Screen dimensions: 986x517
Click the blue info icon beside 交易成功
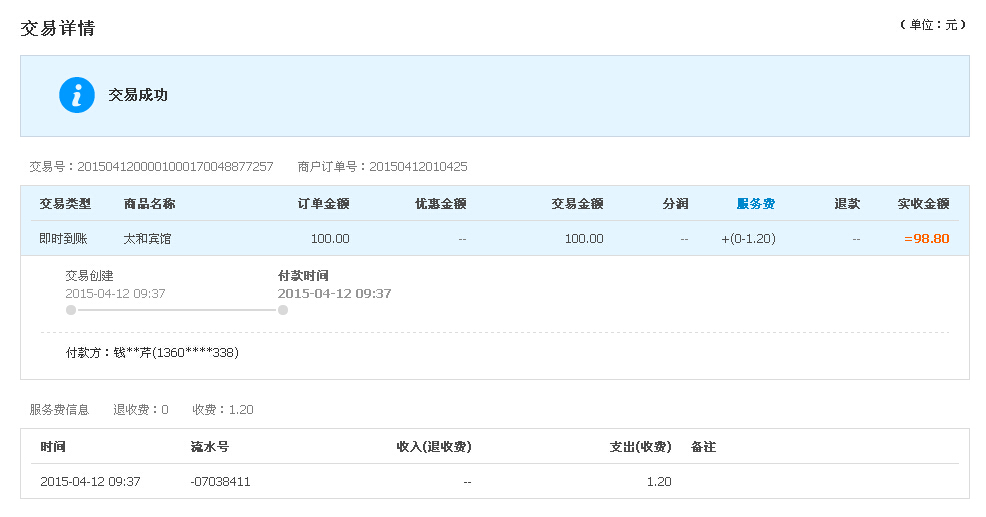(x=77, y=95)
